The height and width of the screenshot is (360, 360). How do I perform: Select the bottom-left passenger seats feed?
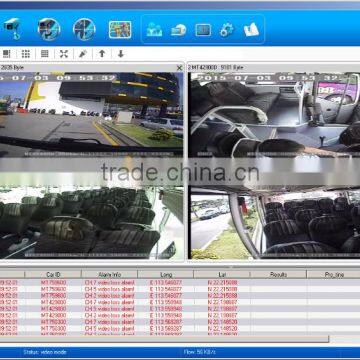pyautogui.click(x=91, y=223)
